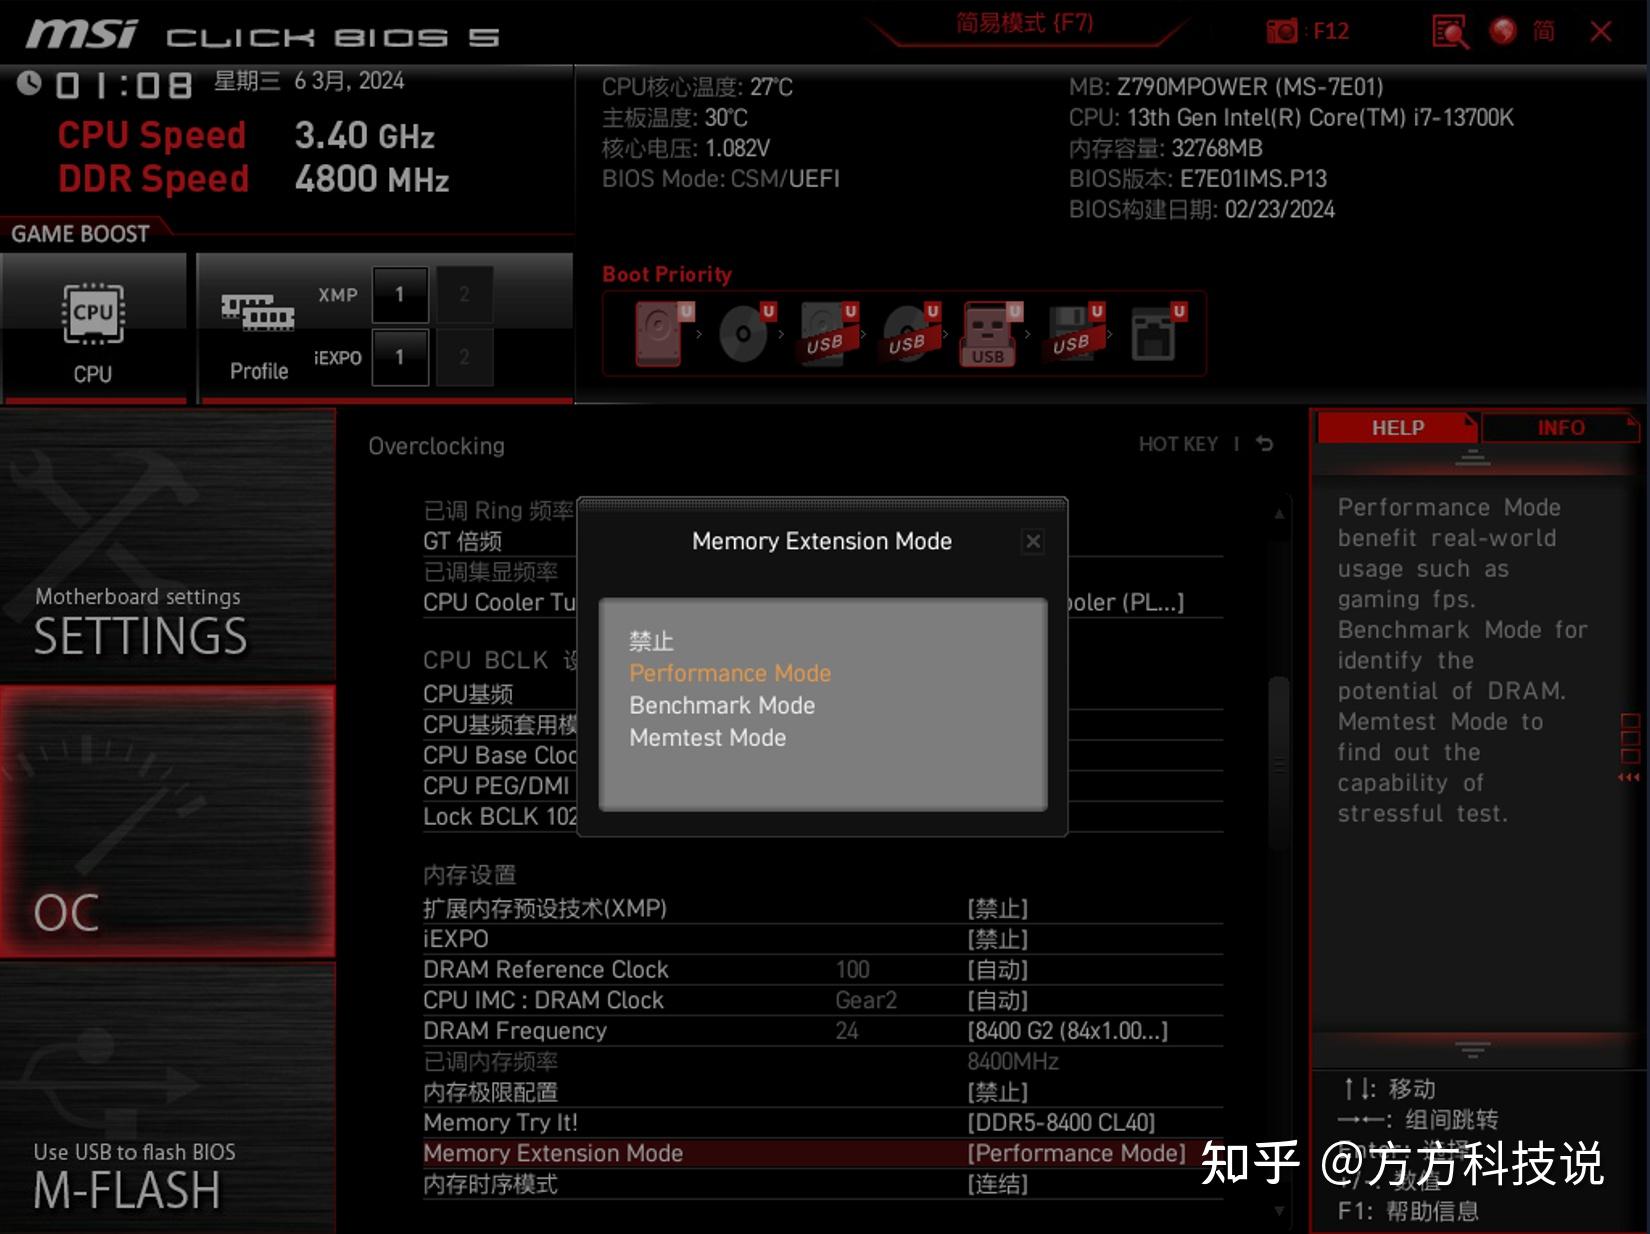Click the back arrow next to HOT KEY
1650x1234 pixels.
(x=1265, y=443)
